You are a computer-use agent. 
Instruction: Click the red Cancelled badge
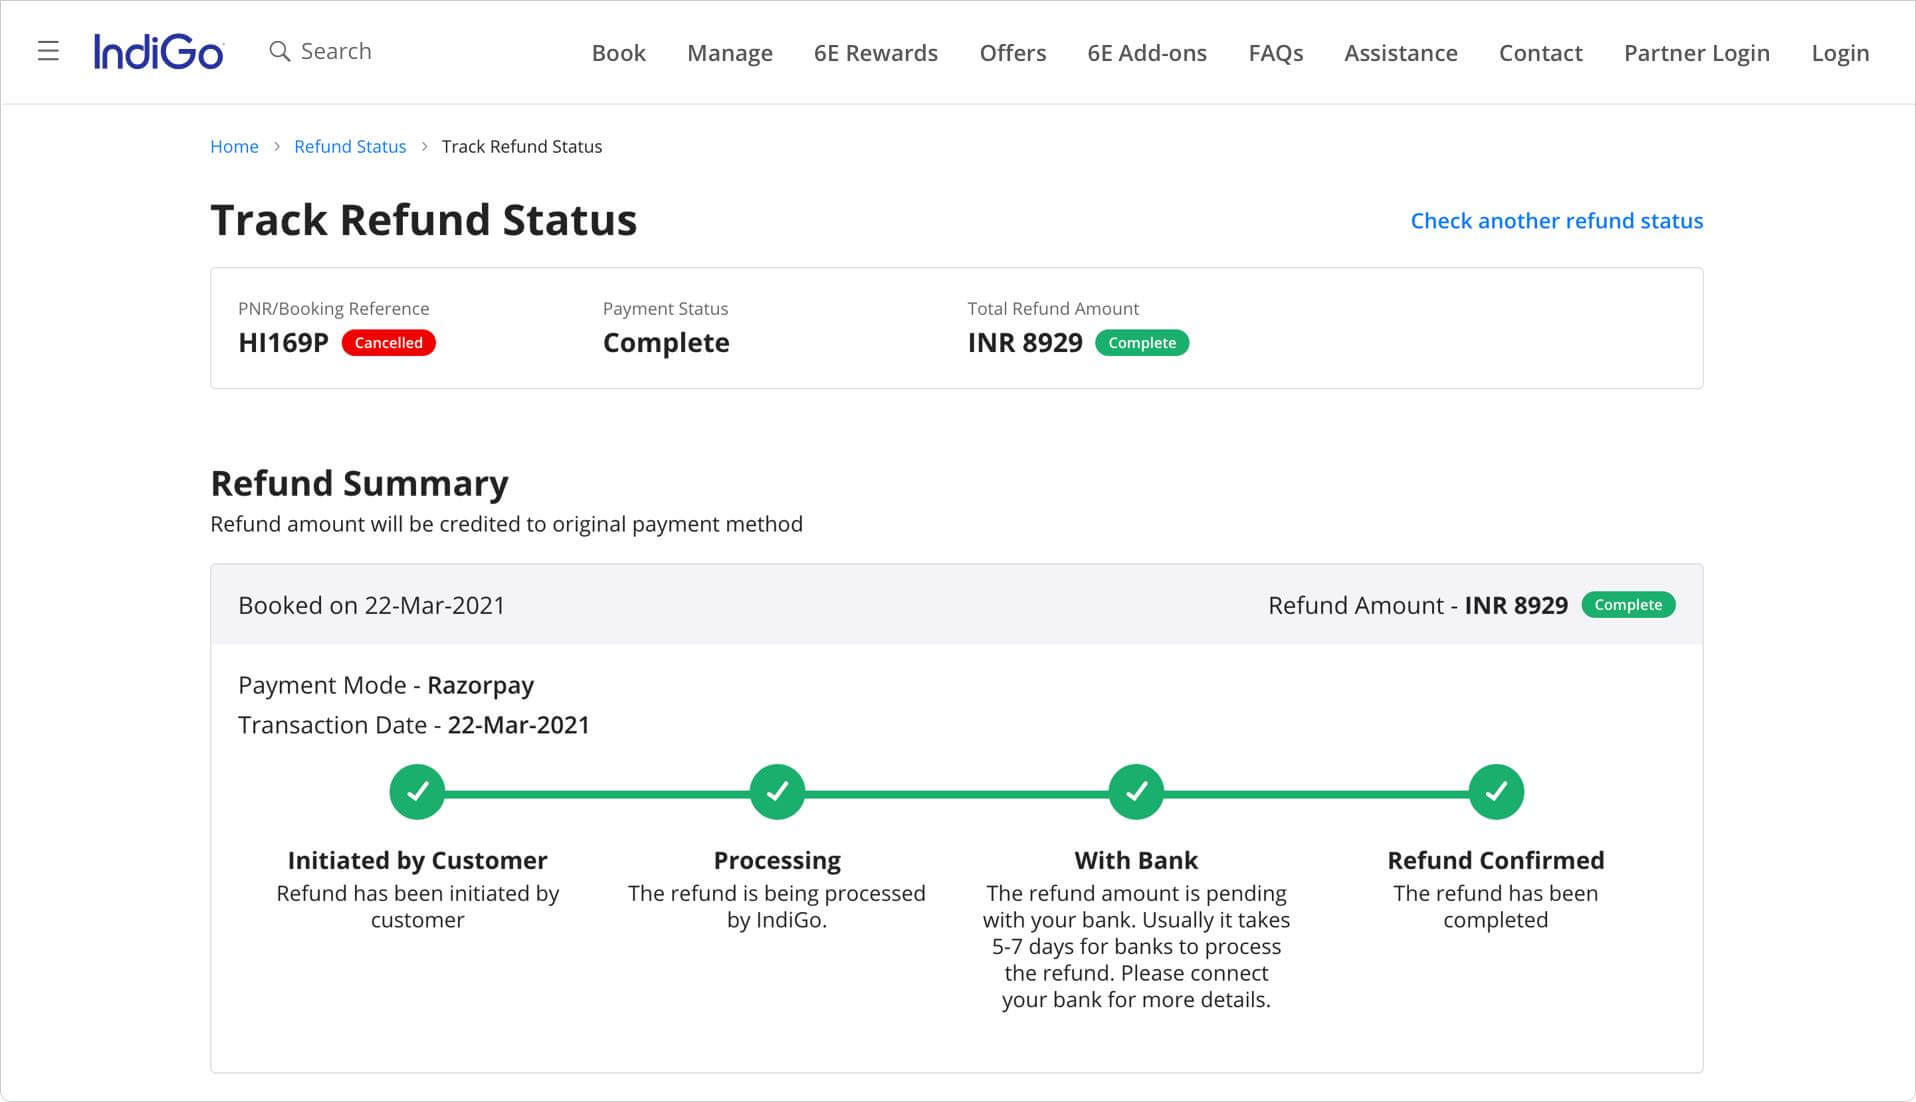(x=388, y=343)
